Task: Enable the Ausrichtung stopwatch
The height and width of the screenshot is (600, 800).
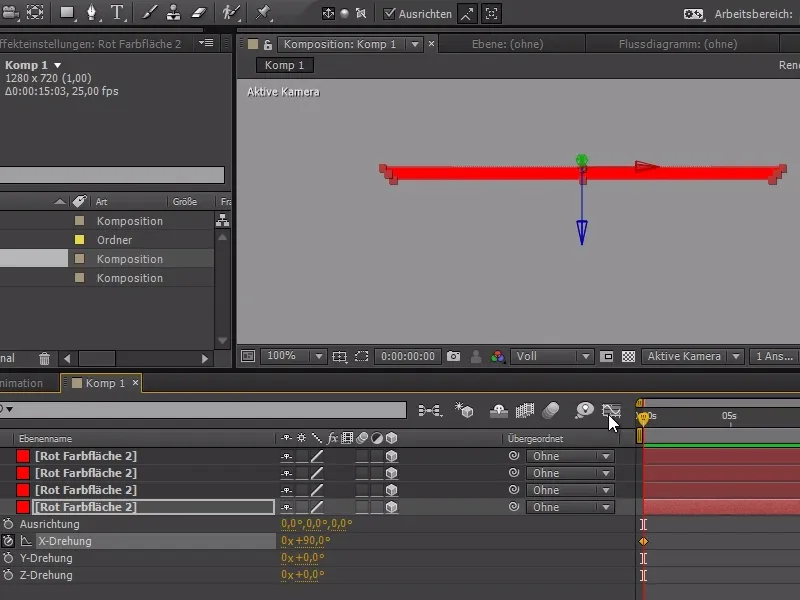Action: point(8,524)
